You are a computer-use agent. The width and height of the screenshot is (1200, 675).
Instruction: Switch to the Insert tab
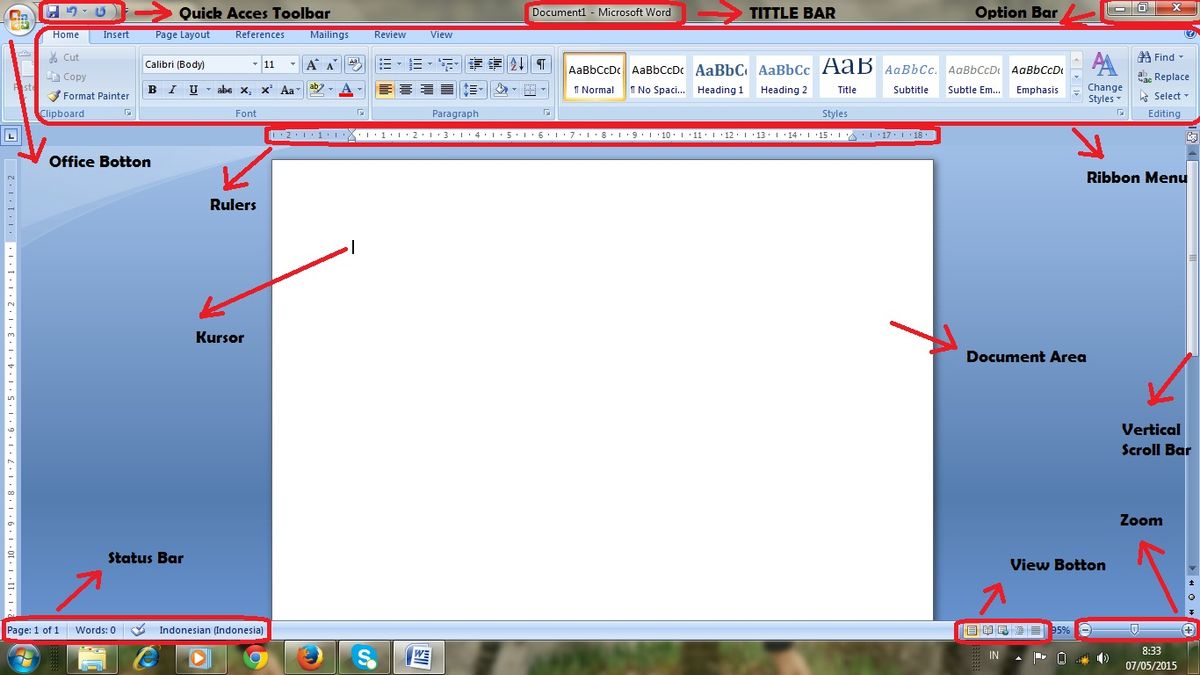coord(116,35)
